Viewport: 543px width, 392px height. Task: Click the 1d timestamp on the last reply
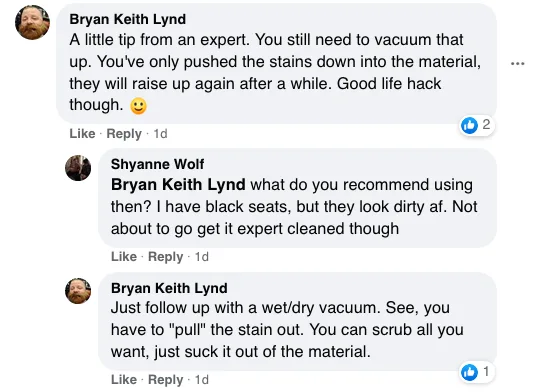pos(202,380)
